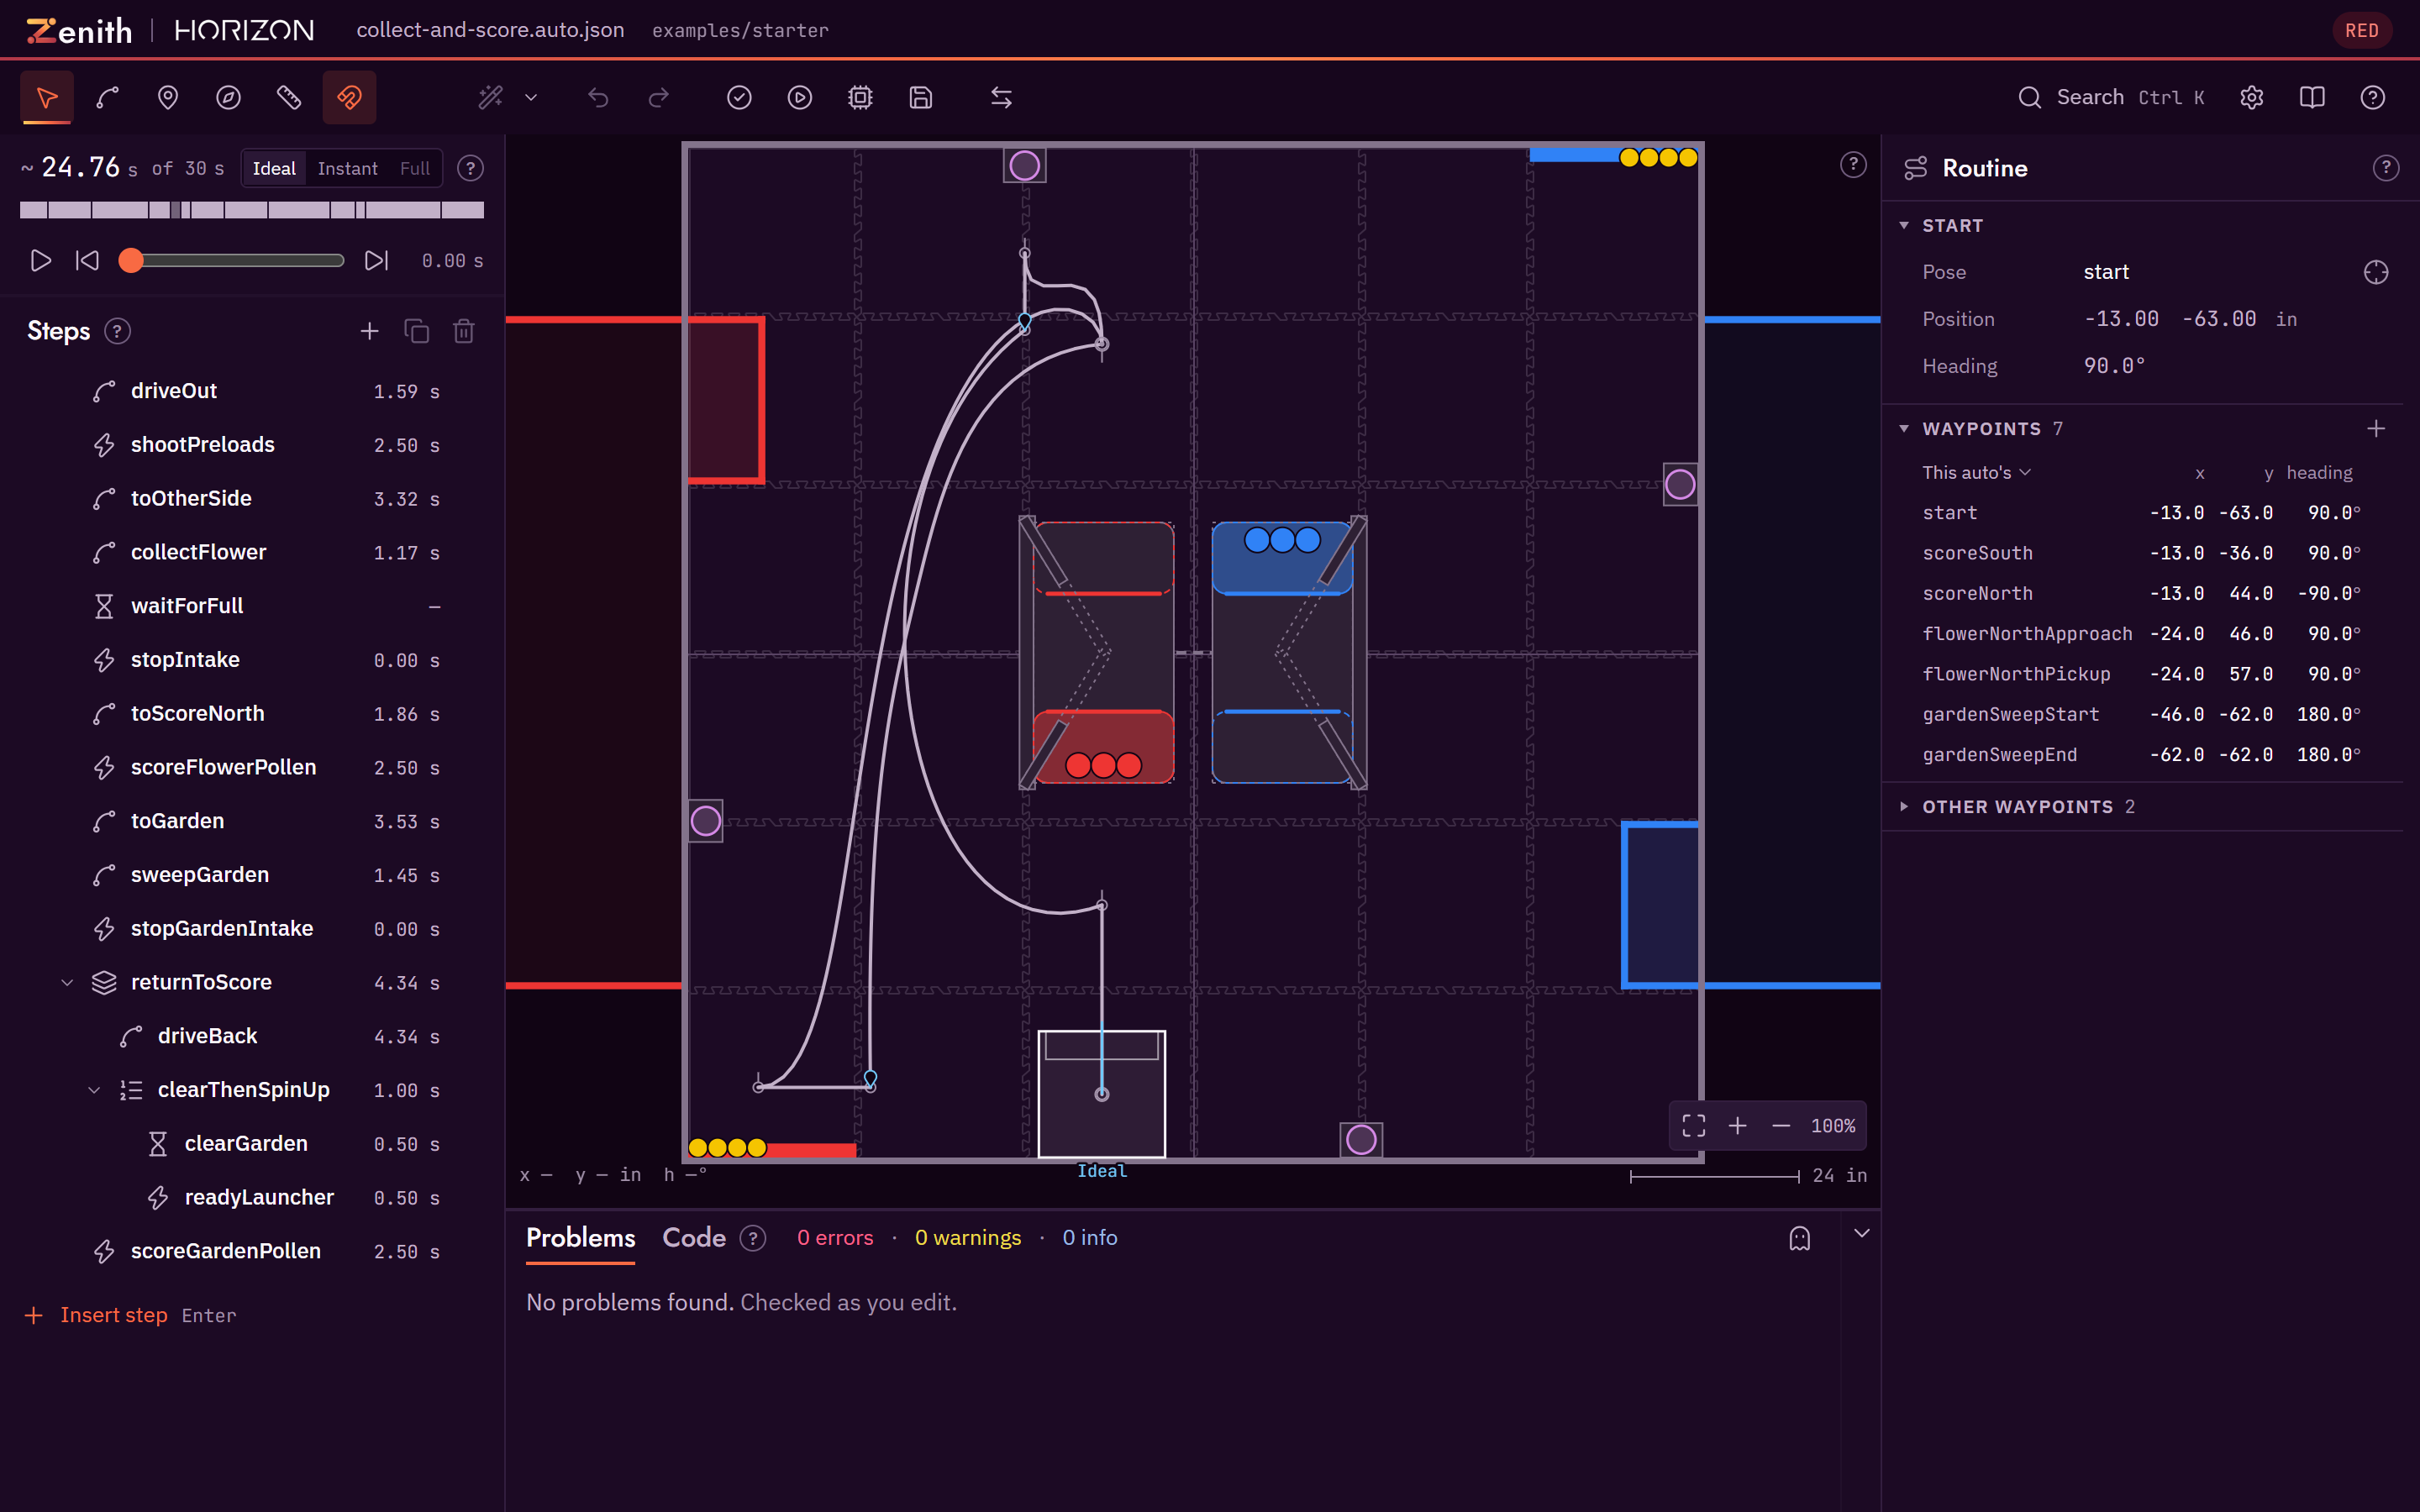Image resolution: width=2420 pixels, height=1512 pixels.
Task: Click the magic wand auto tool
Action: 491,97
